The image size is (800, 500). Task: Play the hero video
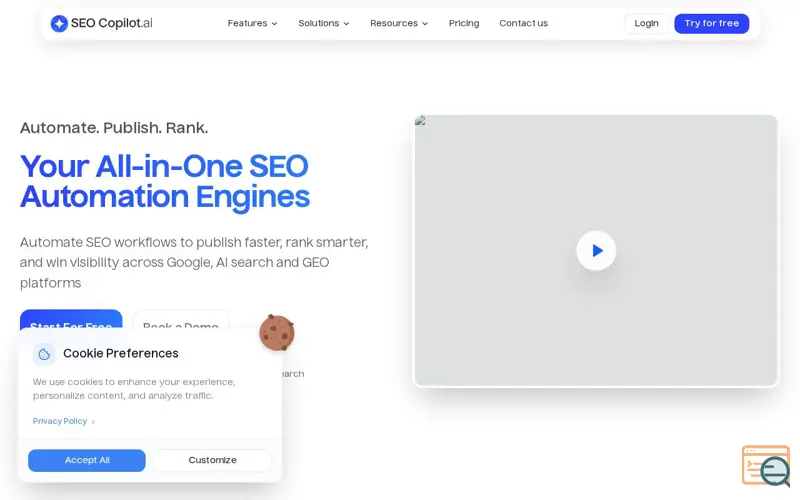coord(596,251)
